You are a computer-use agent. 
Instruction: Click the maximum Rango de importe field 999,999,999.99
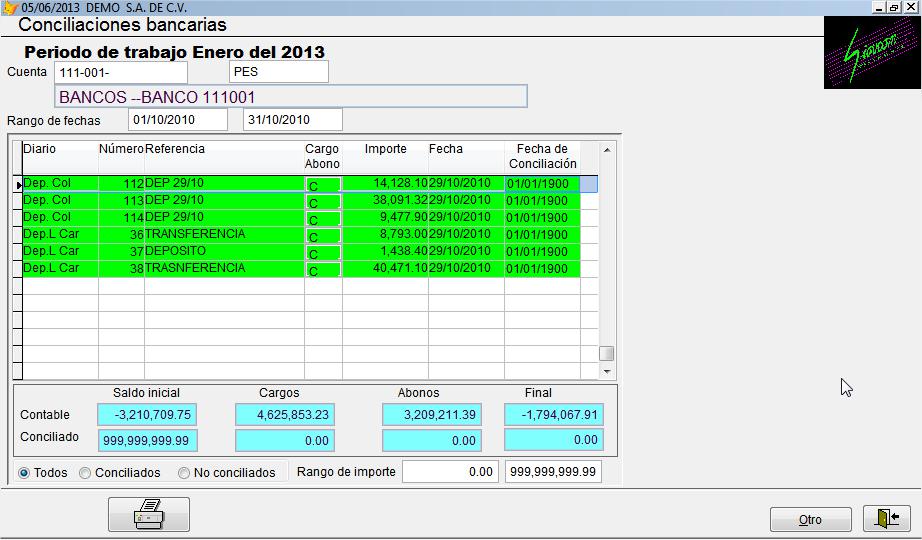click(x=553, y=472)
